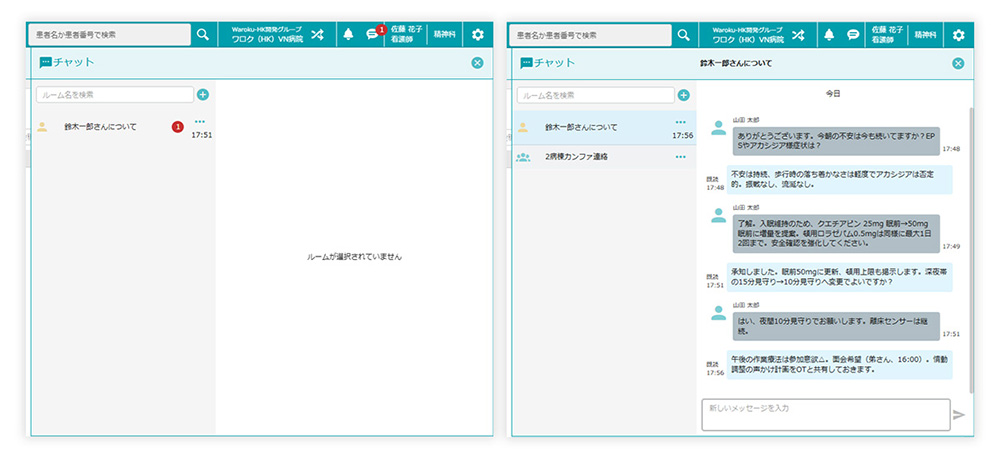Open three-dot menu for 2病棟カンファ連絡 room

point(681,157)
